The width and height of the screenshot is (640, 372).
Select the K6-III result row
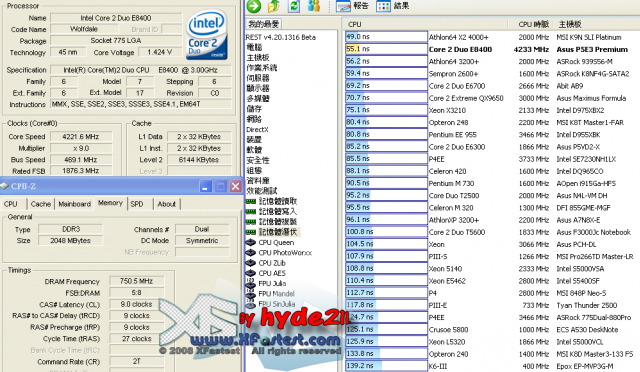click(x=492, y=366)
